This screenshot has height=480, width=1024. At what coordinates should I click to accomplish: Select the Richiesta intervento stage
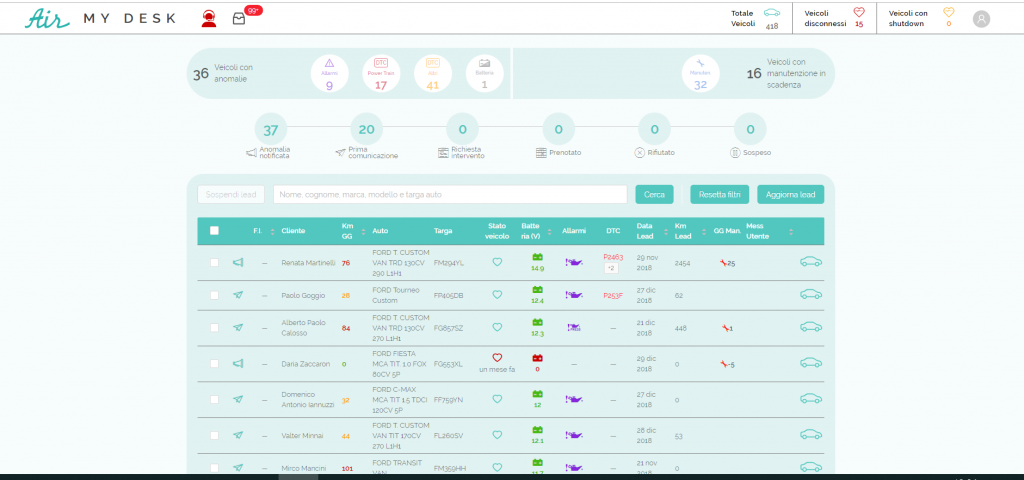coord(462,129)
